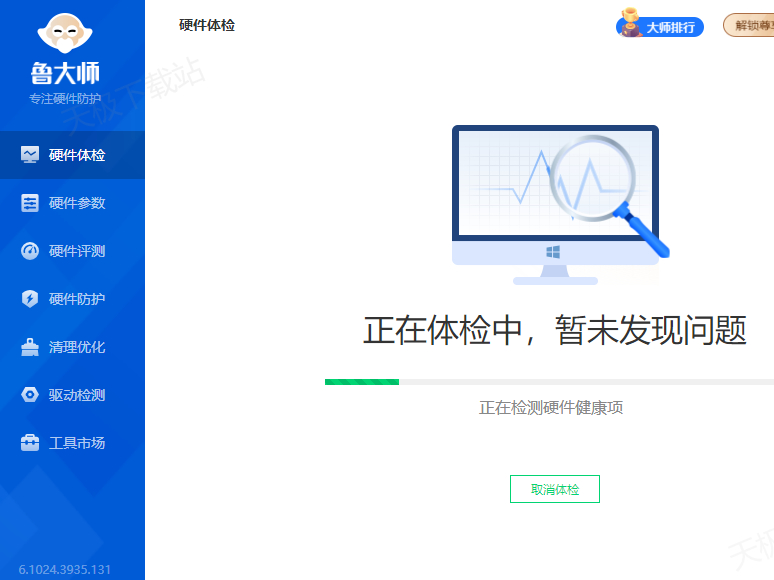Click the 硬件体检 monitor icon in sidebar
The height and width of the screenshot is (580, 774).
click(x=30, y=155)
